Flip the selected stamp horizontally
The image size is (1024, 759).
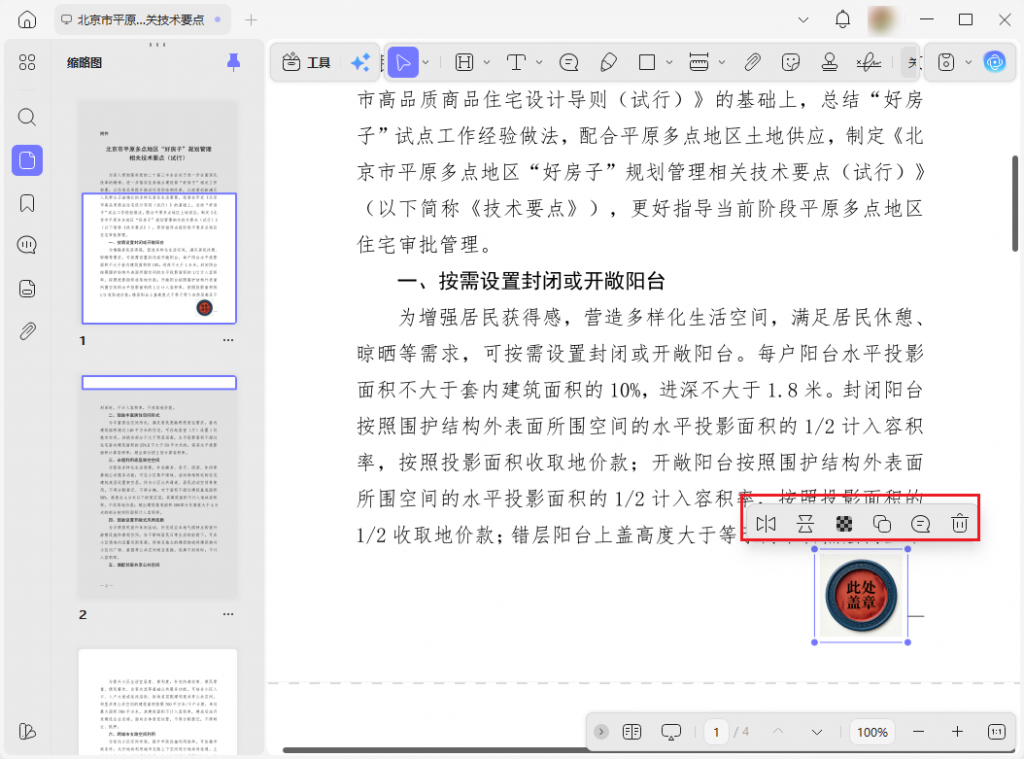[766, 523]
